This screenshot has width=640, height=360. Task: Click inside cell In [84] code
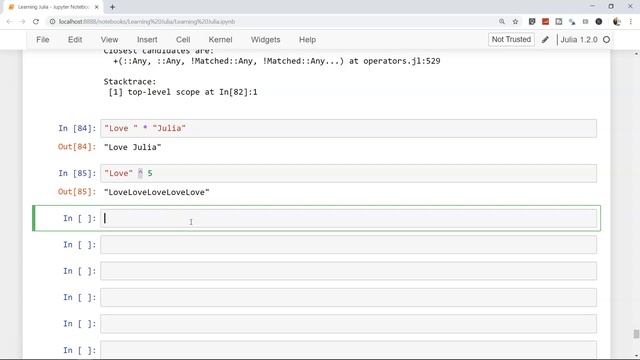click(348, 128)
